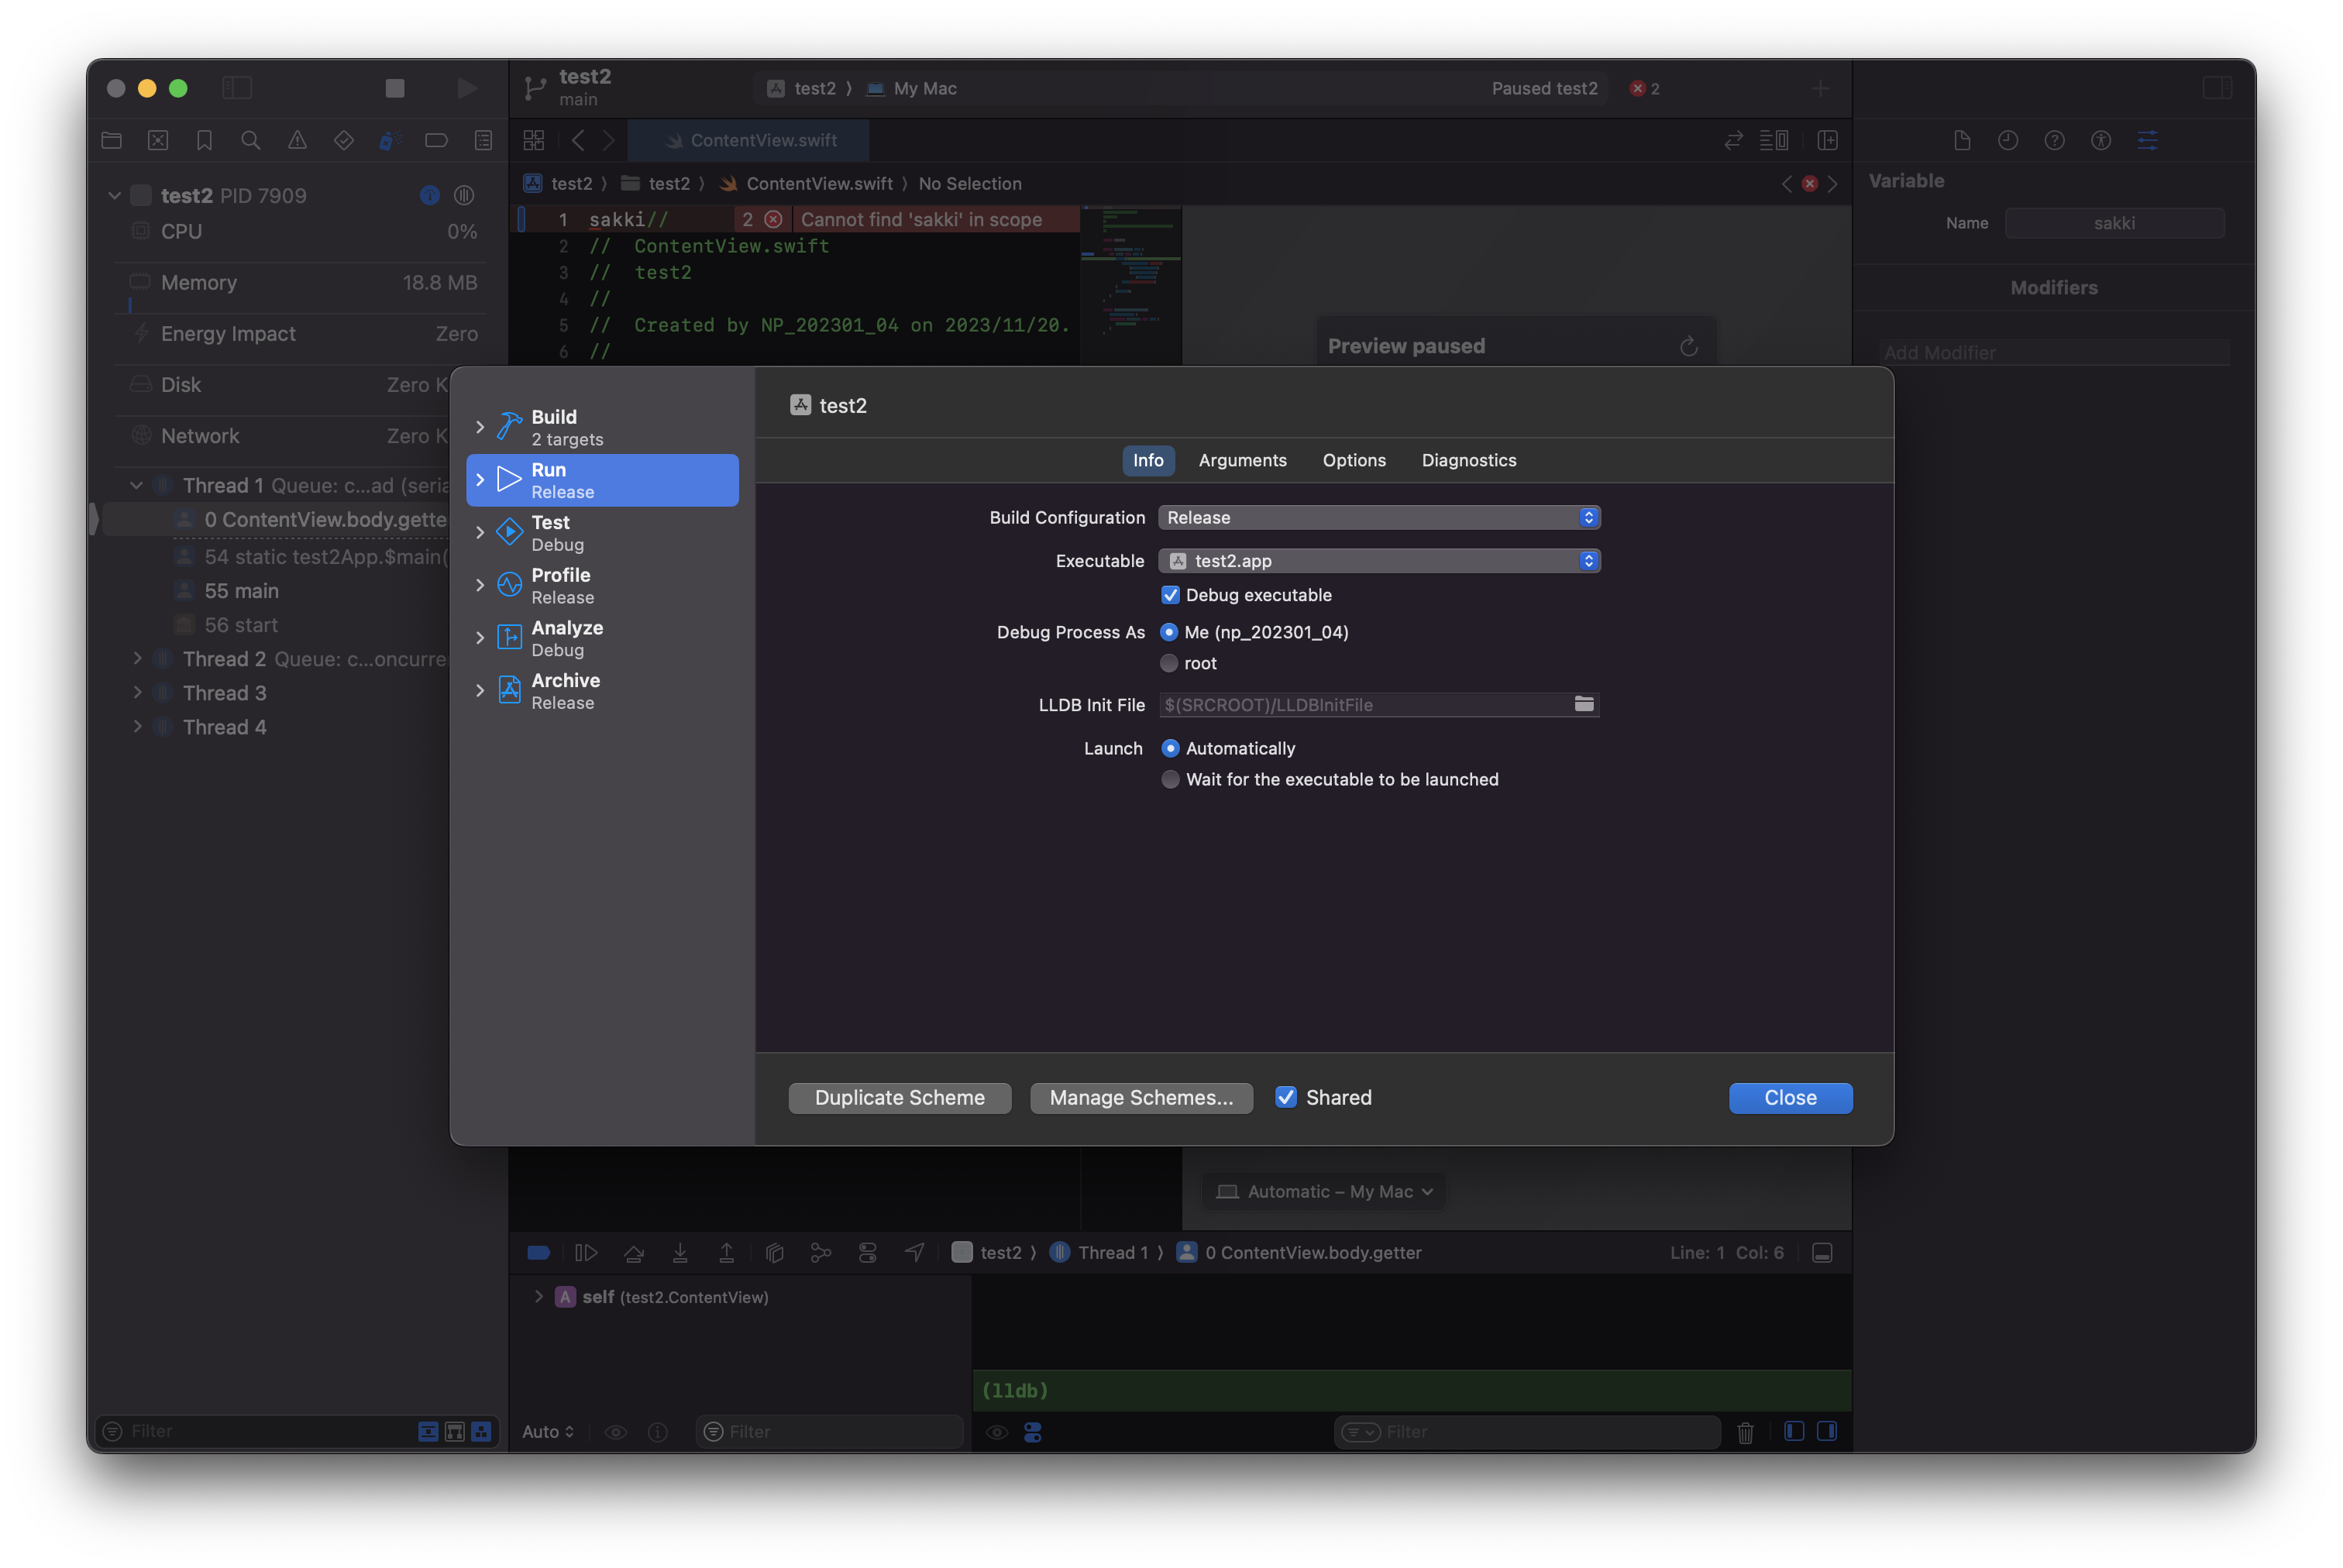
Task: Open the adjust editor options icon
Action: pyautogui.click(x=1774, y=141)
